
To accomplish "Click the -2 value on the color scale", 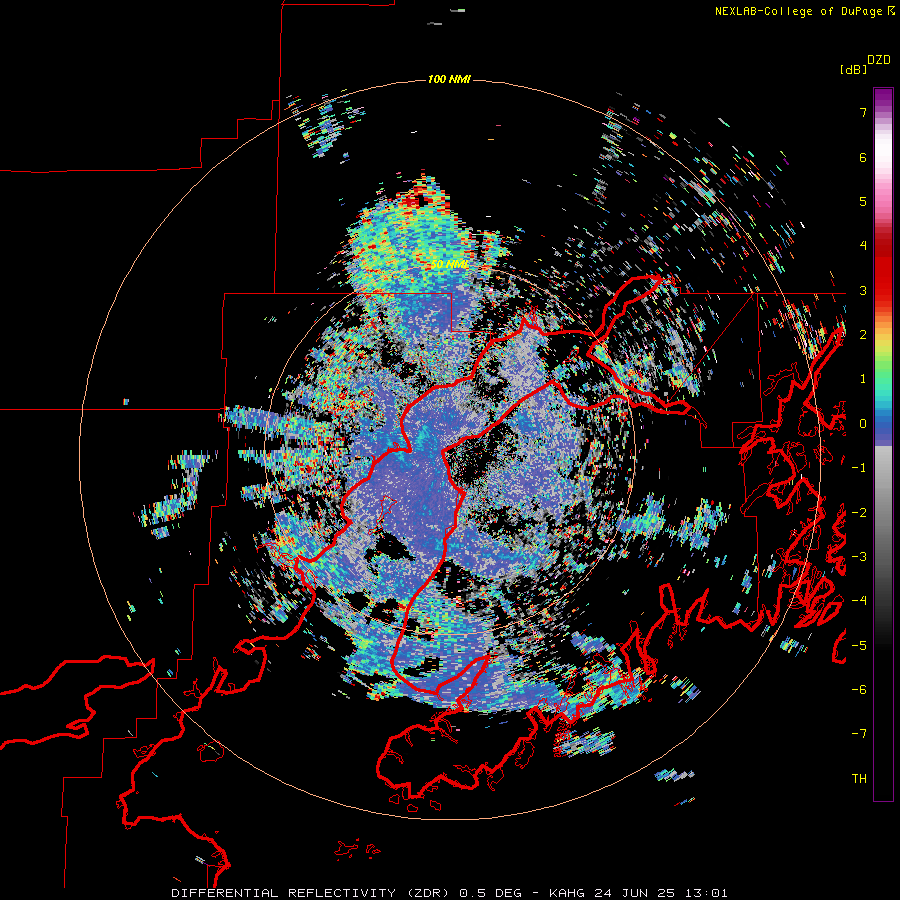I will [x=859, y=513].
